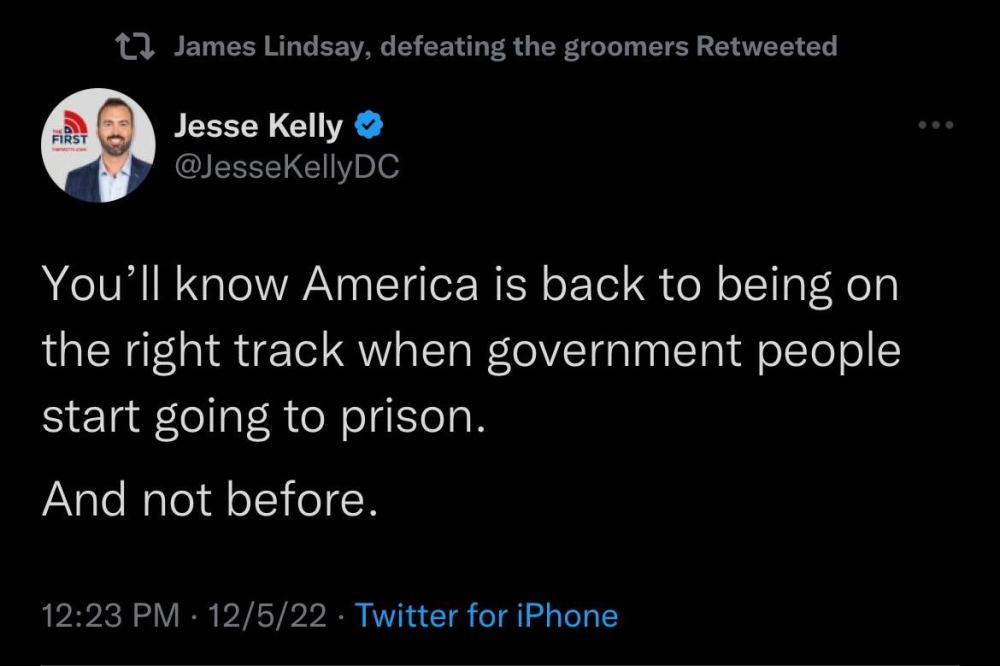This screenshot has height=666, width=1000.
Task: Click the 12/5/22 date
Action: tap(267, 616)
